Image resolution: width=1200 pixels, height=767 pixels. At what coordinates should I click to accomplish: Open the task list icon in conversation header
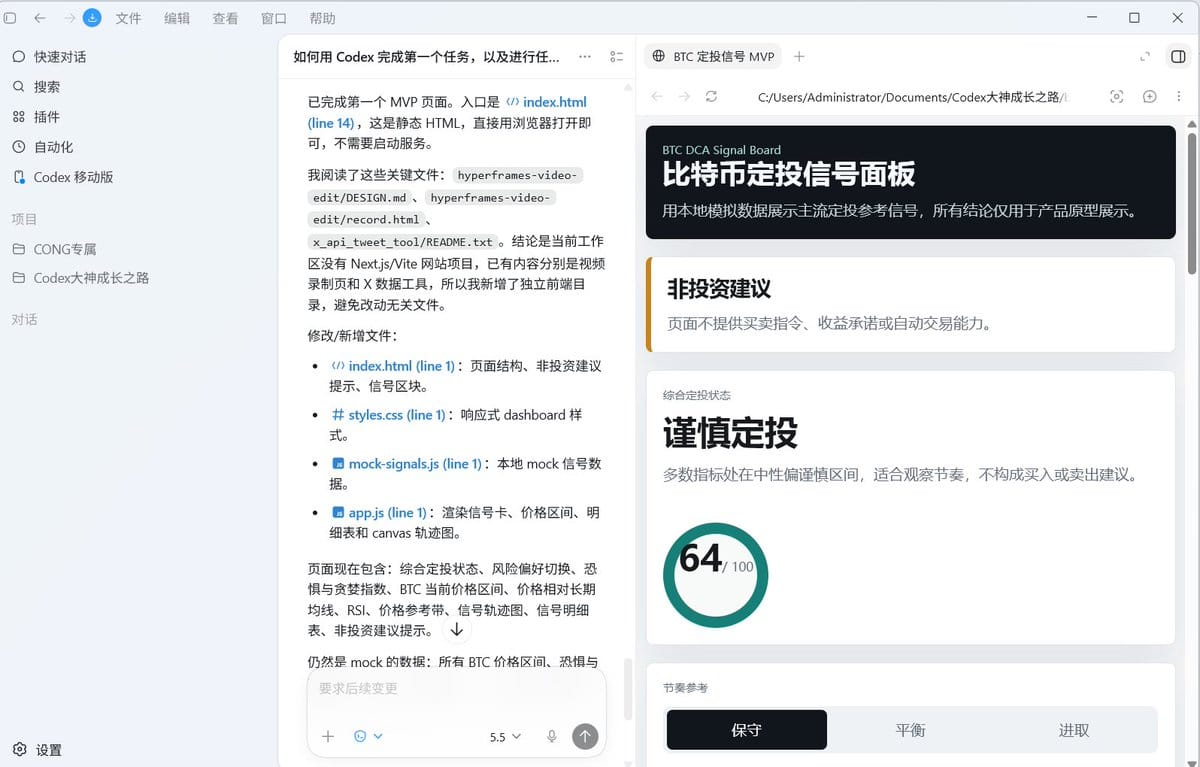click(x=617, y=57)
